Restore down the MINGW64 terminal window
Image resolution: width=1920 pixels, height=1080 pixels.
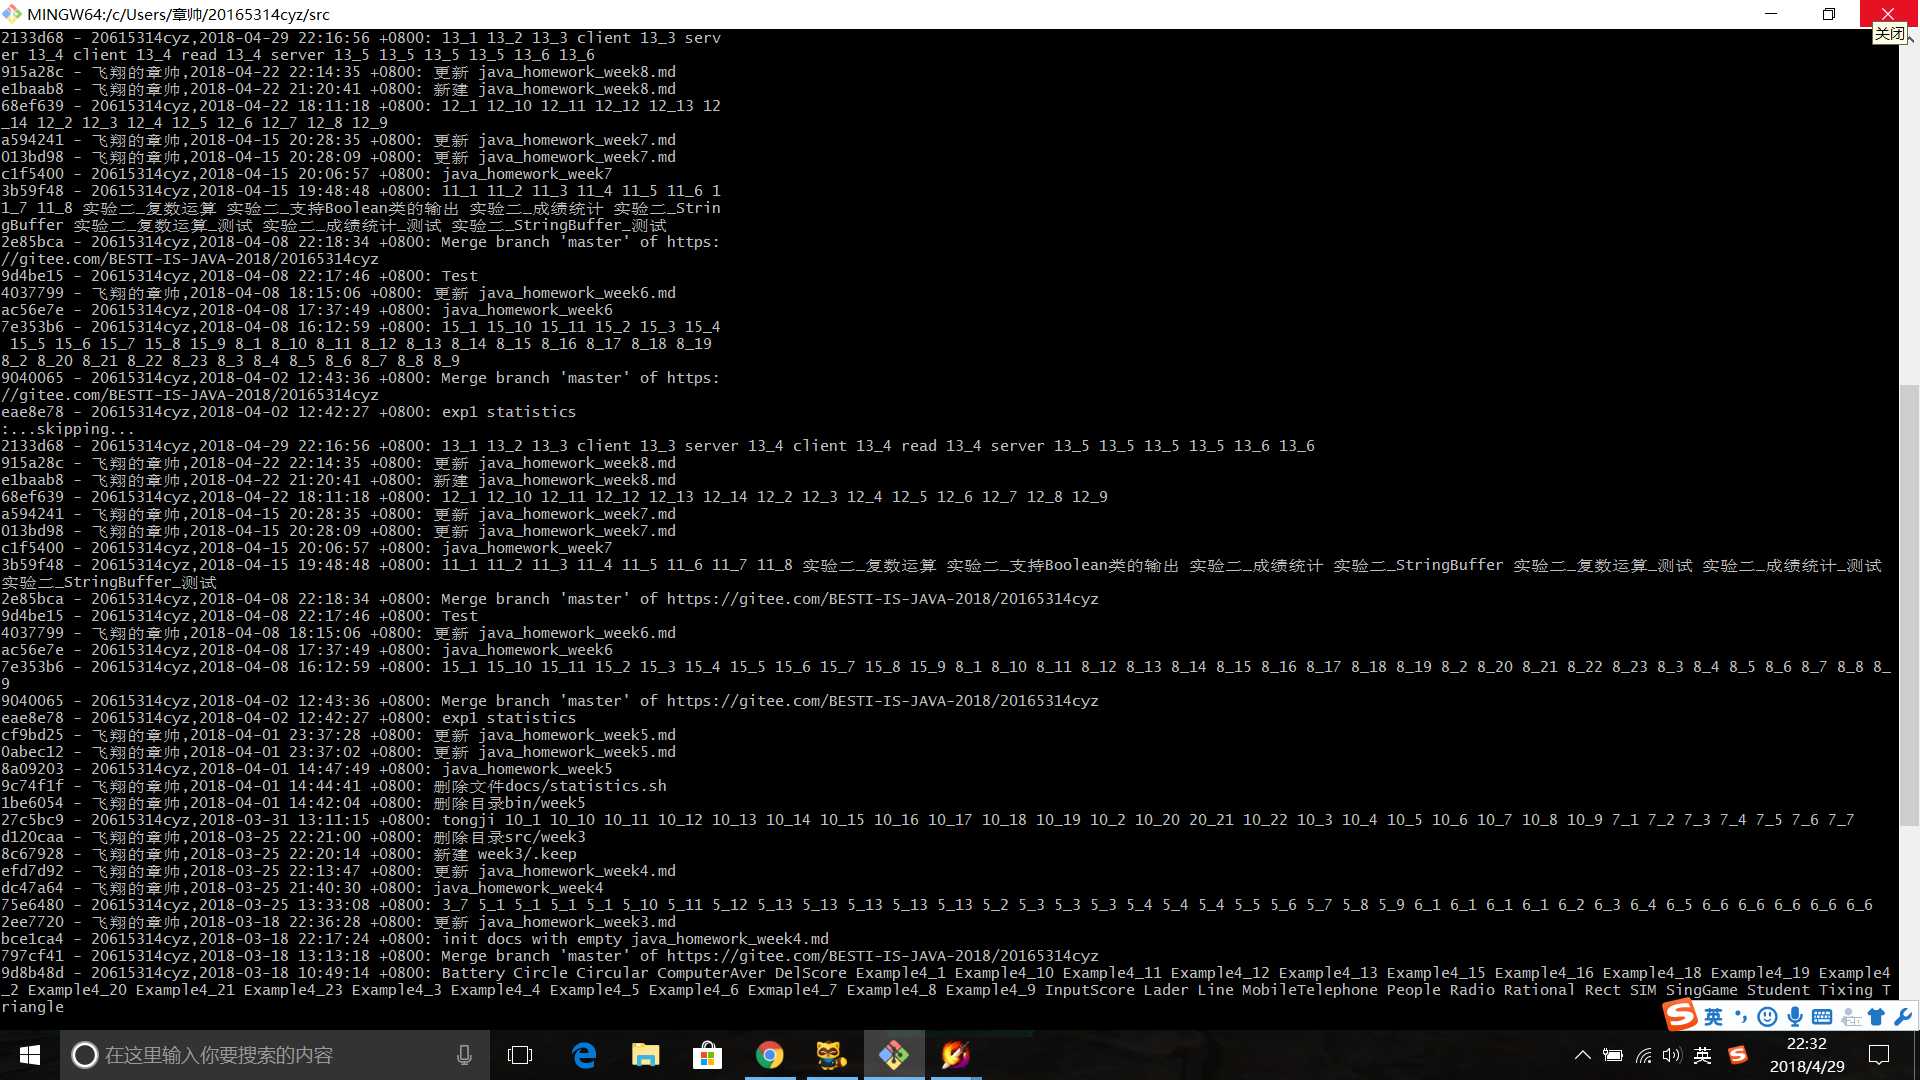tap(1829, 14)
